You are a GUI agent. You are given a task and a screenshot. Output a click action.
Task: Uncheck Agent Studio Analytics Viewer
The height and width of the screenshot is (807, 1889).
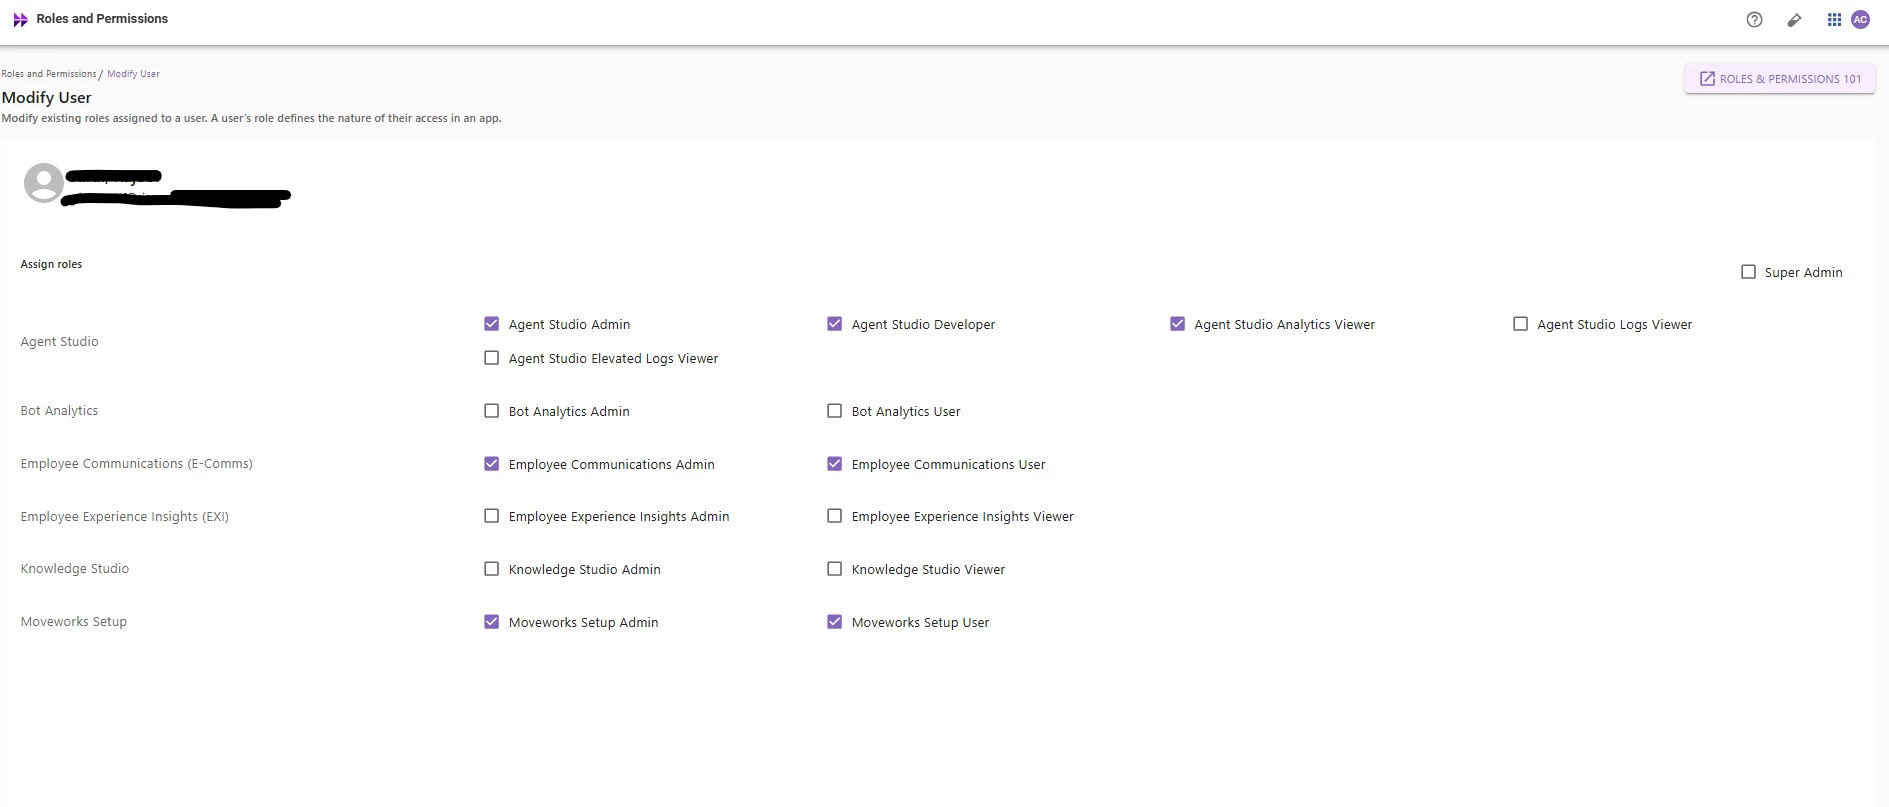pos(1177,324)
